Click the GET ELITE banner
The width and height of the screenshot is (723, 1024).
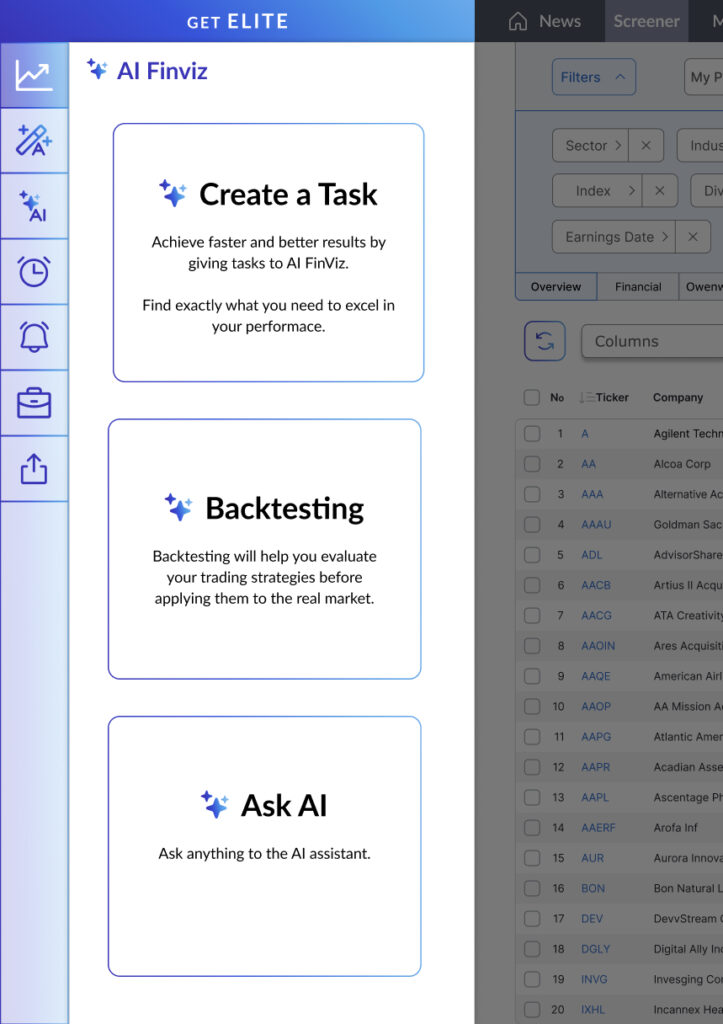click(x=237, y=22)
